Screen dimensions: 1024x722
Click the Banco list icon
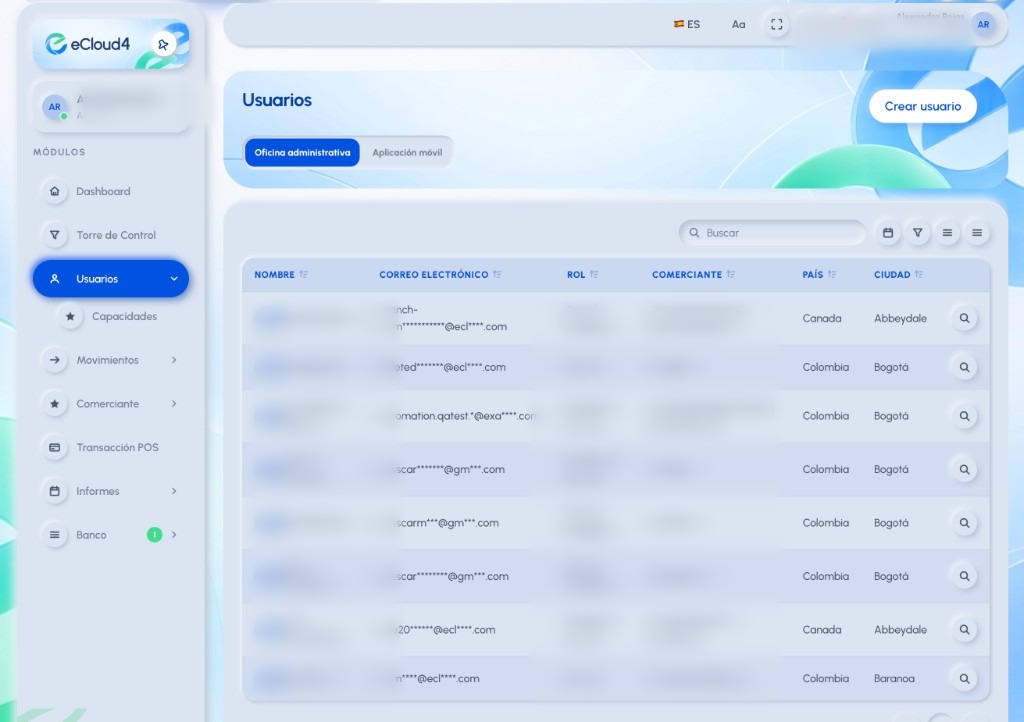pos(55,535)
